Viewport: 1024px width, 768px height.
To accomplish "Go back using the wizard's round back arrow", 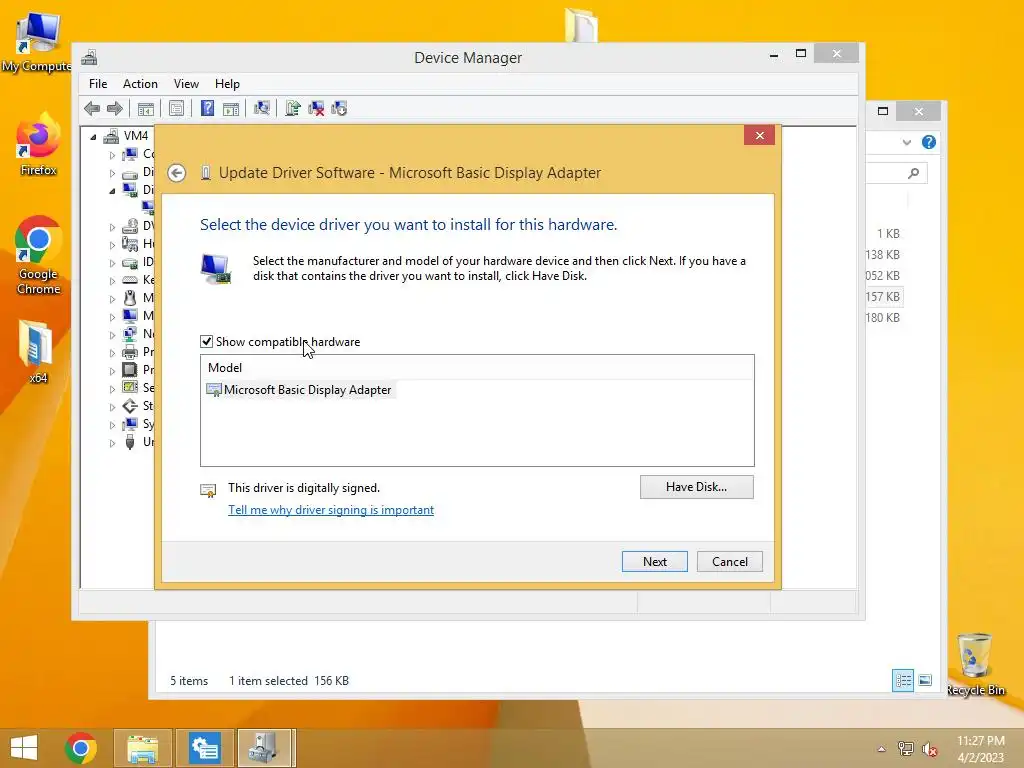I will tap(176, 173).
